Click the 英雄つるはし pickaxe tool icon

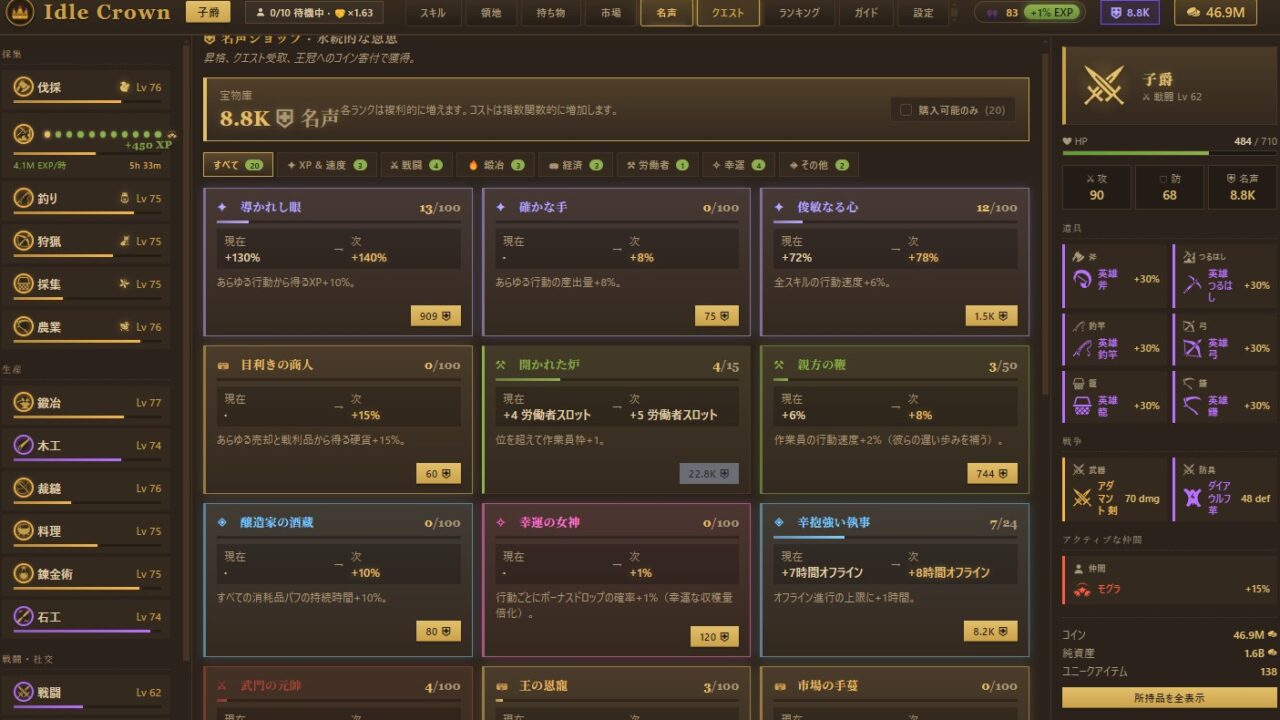(x=1190, y=283)
